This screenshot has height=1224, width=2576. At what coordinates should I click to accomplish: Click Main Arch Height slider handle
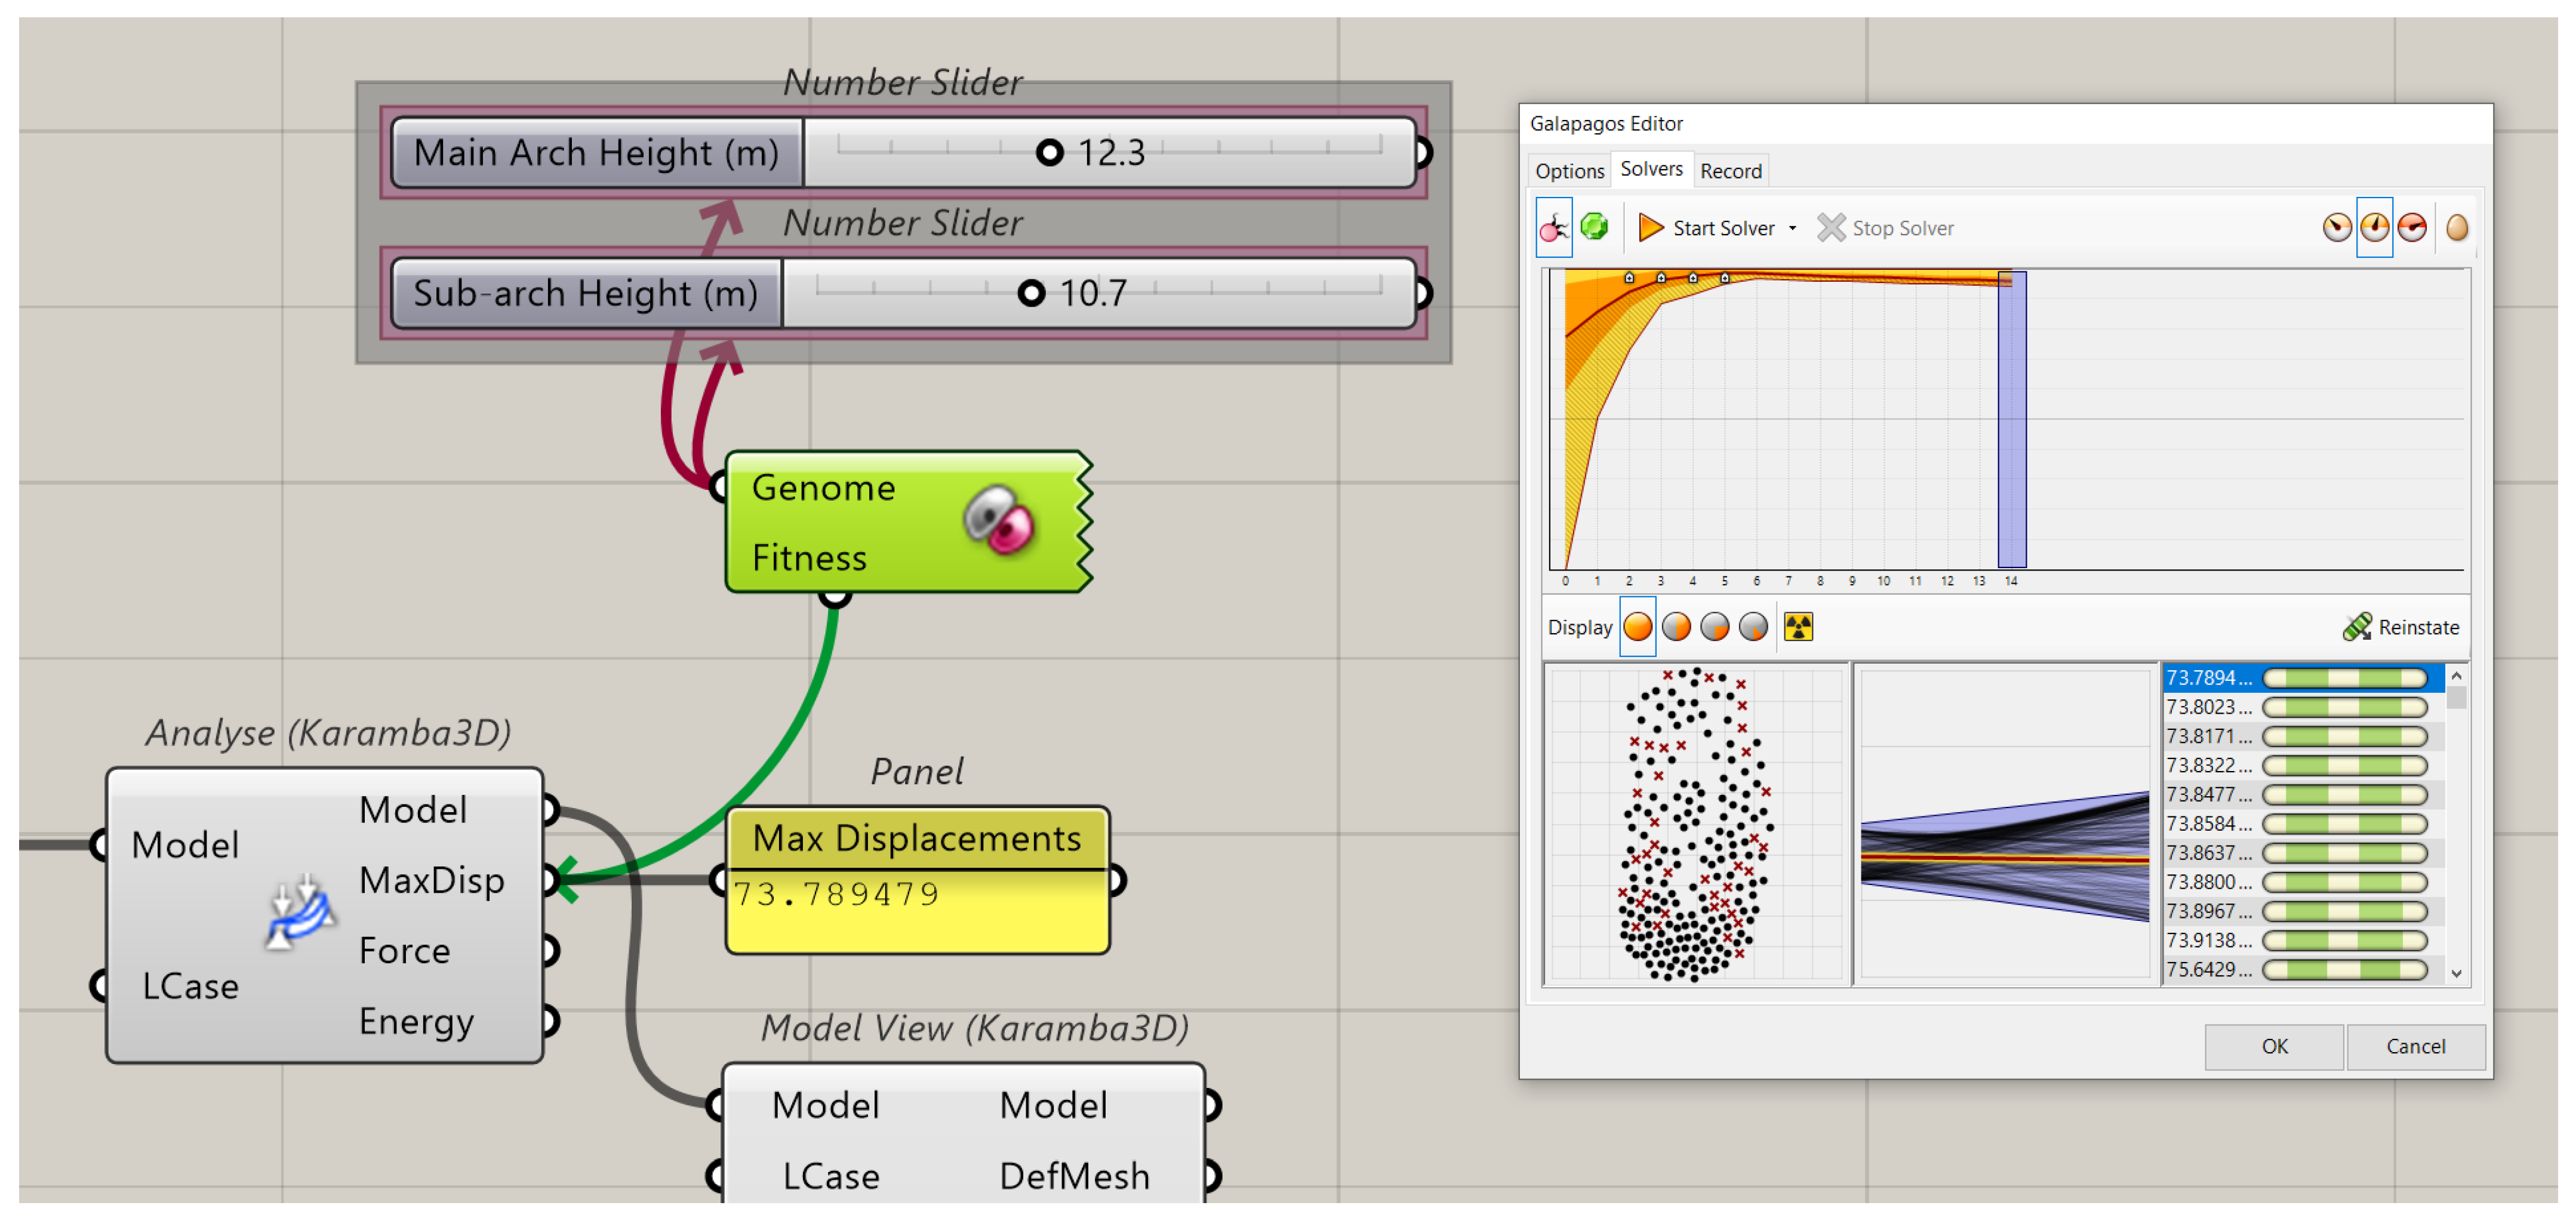click(1049, 153)
